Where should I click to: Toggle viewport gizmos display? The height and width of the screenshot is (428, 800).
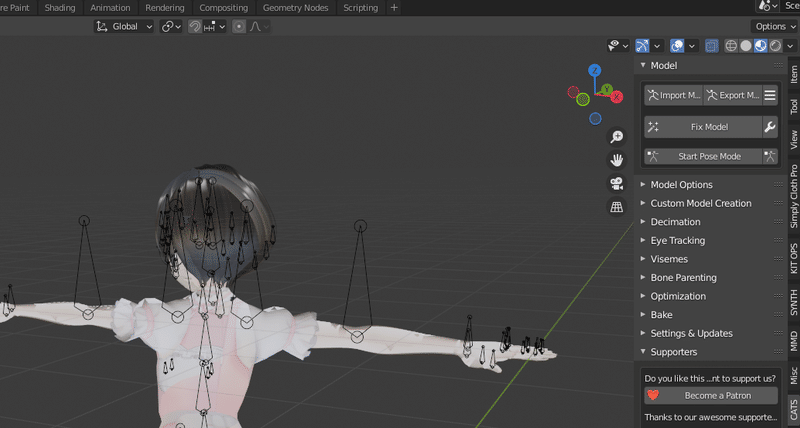tap(642, 46)
